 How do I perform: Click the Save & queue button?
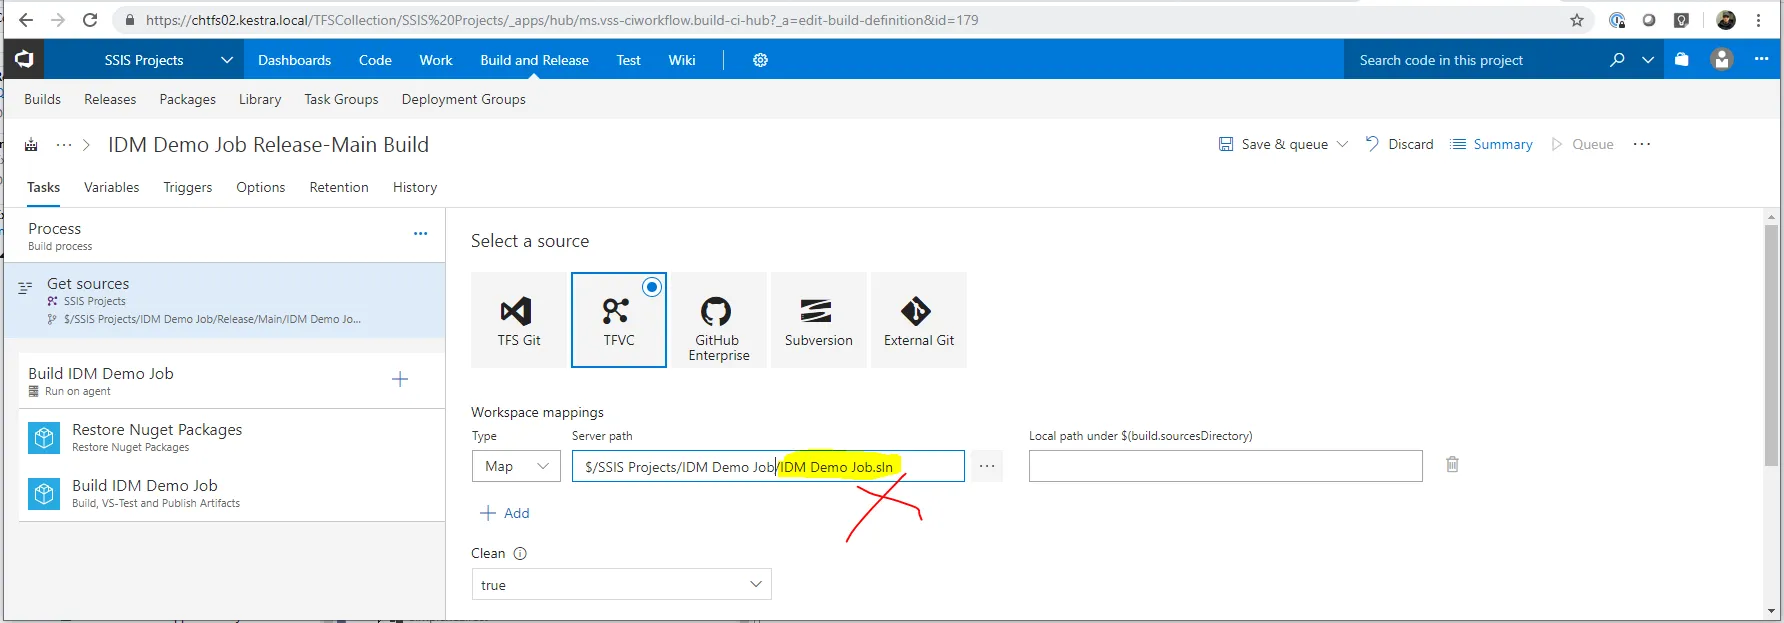point(1273,144)
